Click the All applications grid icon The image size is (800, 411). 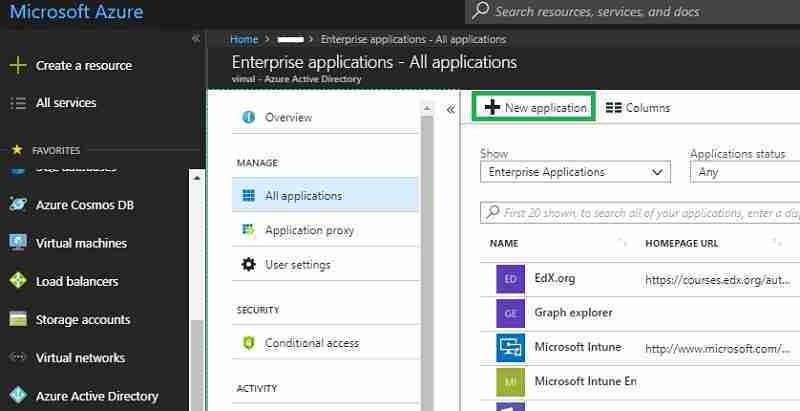(248, 195)
